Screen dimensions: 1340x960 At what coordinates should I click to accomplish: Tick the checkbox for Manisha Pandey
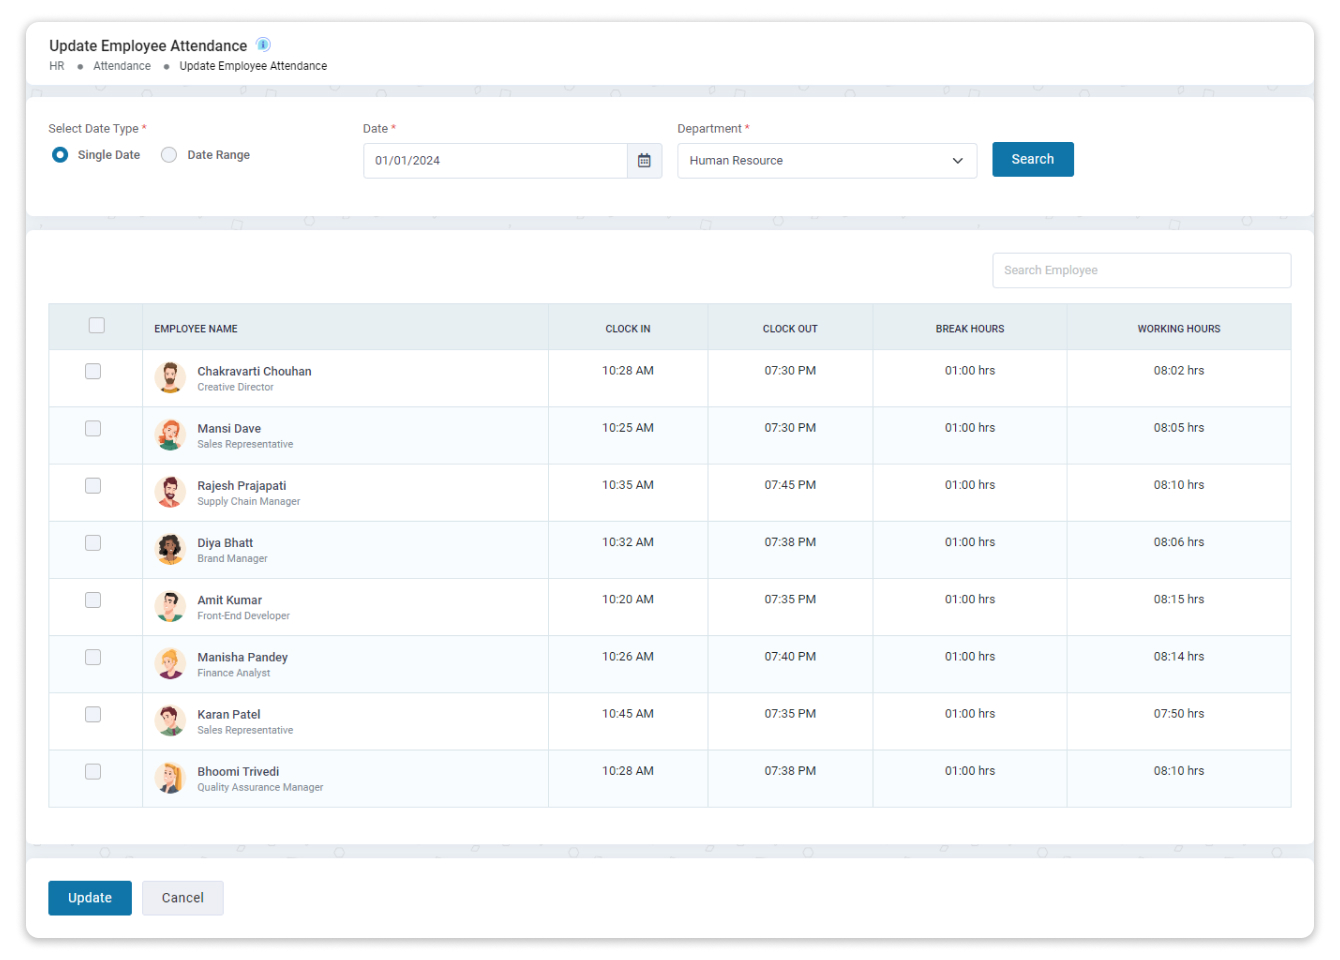(x=93, y=657)
